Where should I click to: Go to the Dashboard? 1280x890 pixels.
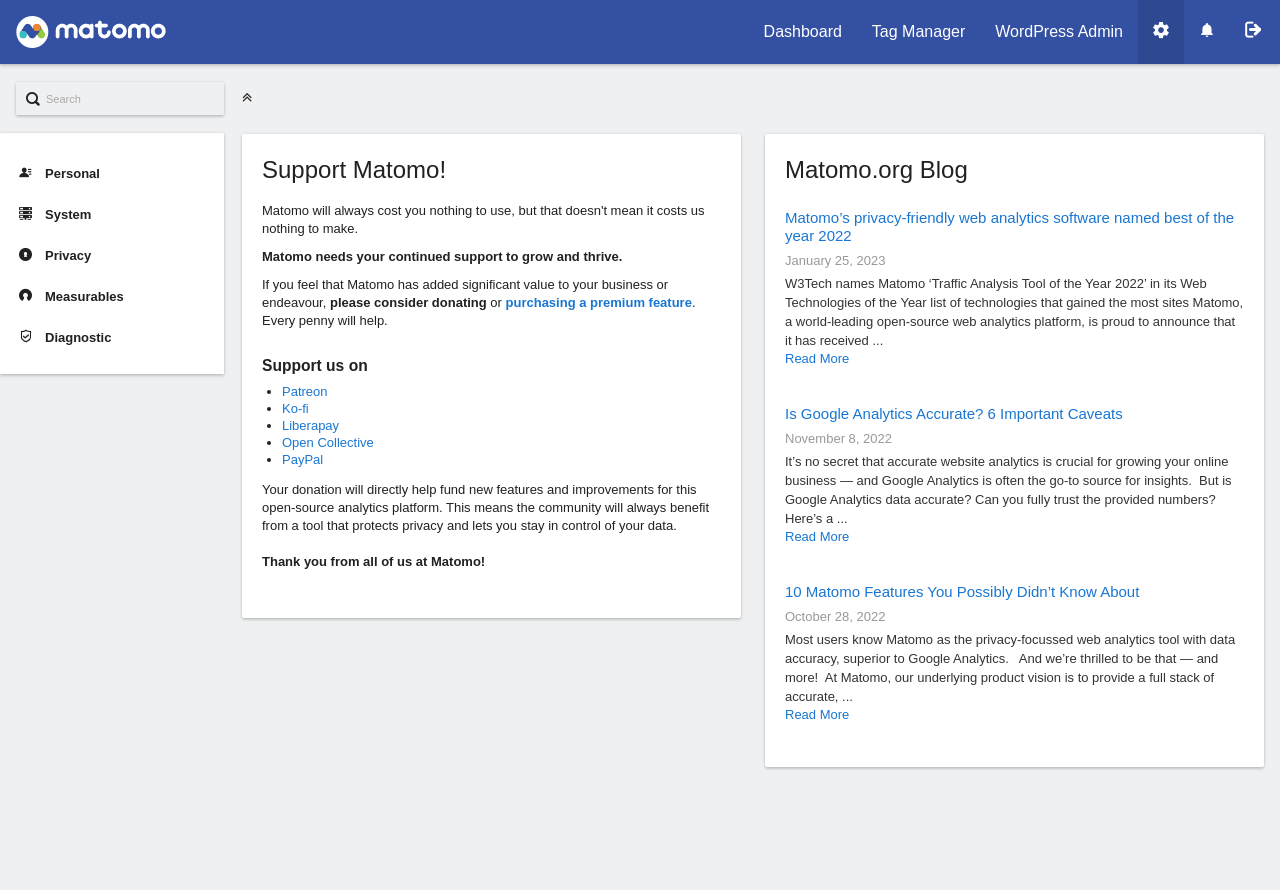(x=802, y=32)
